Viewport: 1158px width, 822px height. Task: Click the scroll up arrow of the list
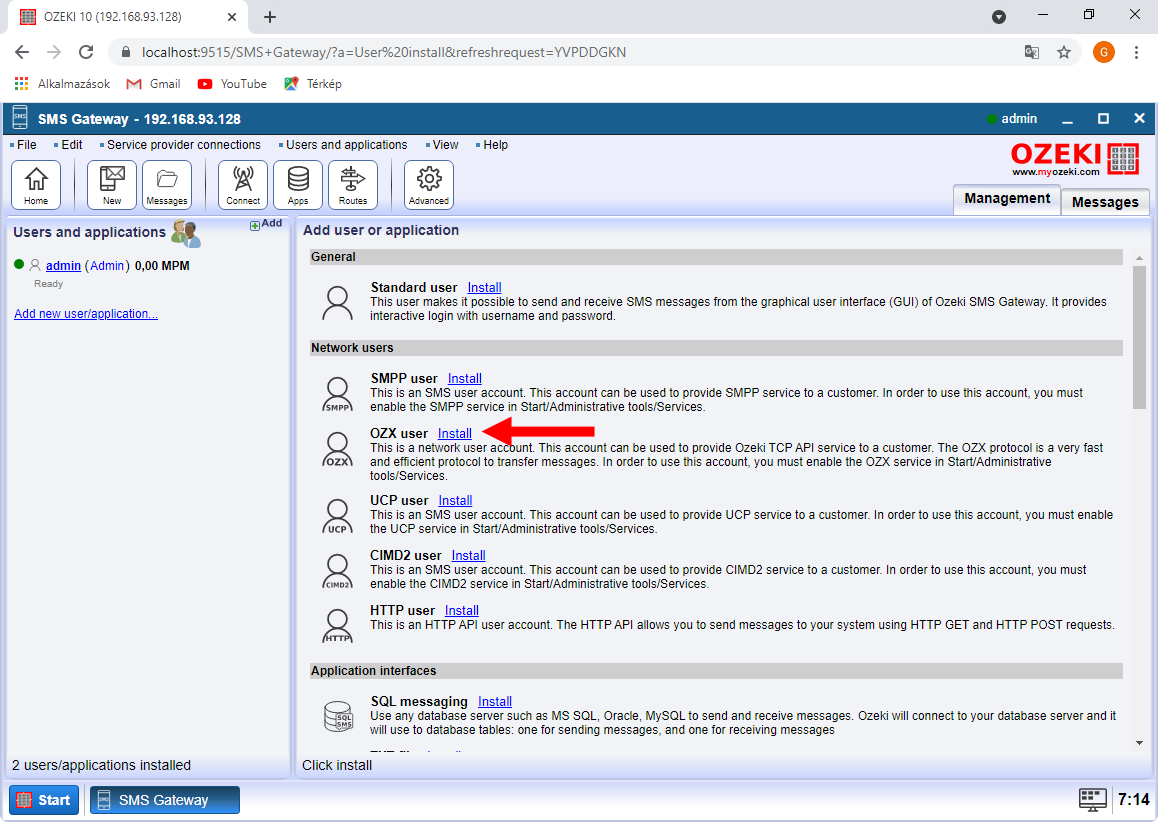click(x=1140, y=258)
